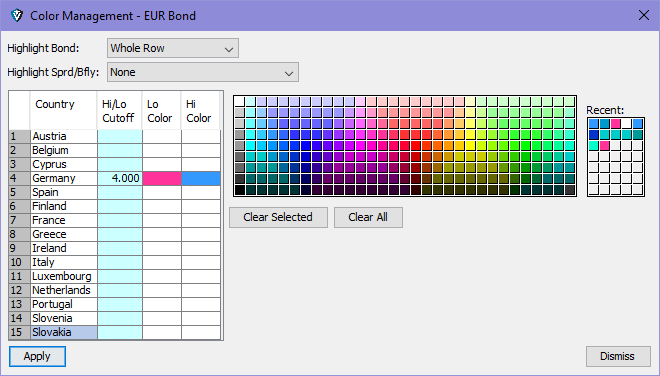Click Portugal's Hi Color cell
Image resolution: width=660 pixels, height=376 pixels.
point(201,304)
